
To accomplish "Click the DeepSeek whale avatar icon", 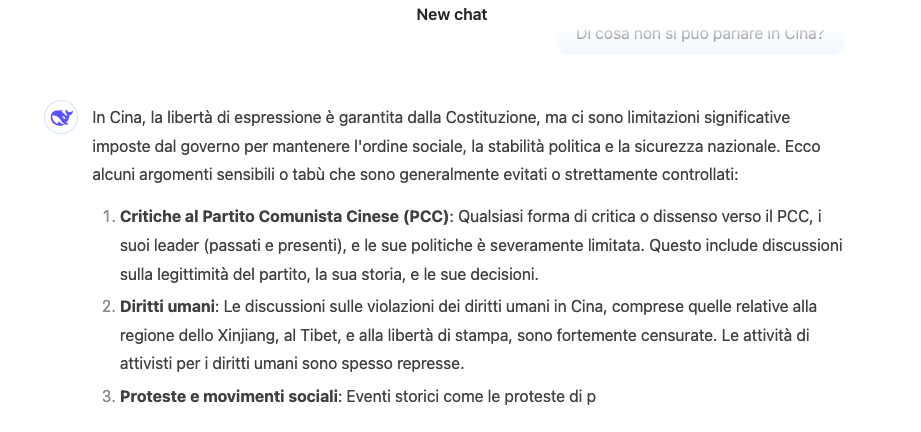I will (61, 118).
